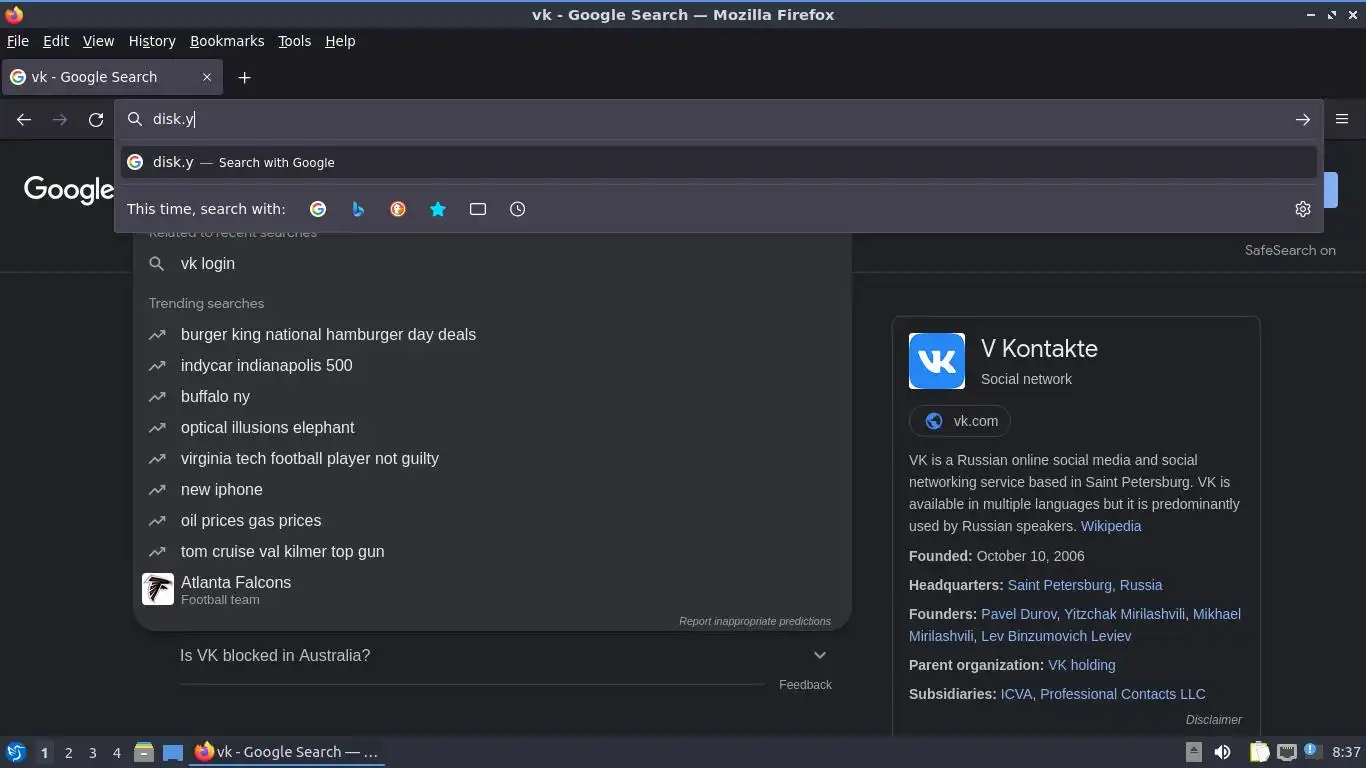Search with Bing one-off engine icon
Viewport: 1366px width, 768px height.
(358, 209)
